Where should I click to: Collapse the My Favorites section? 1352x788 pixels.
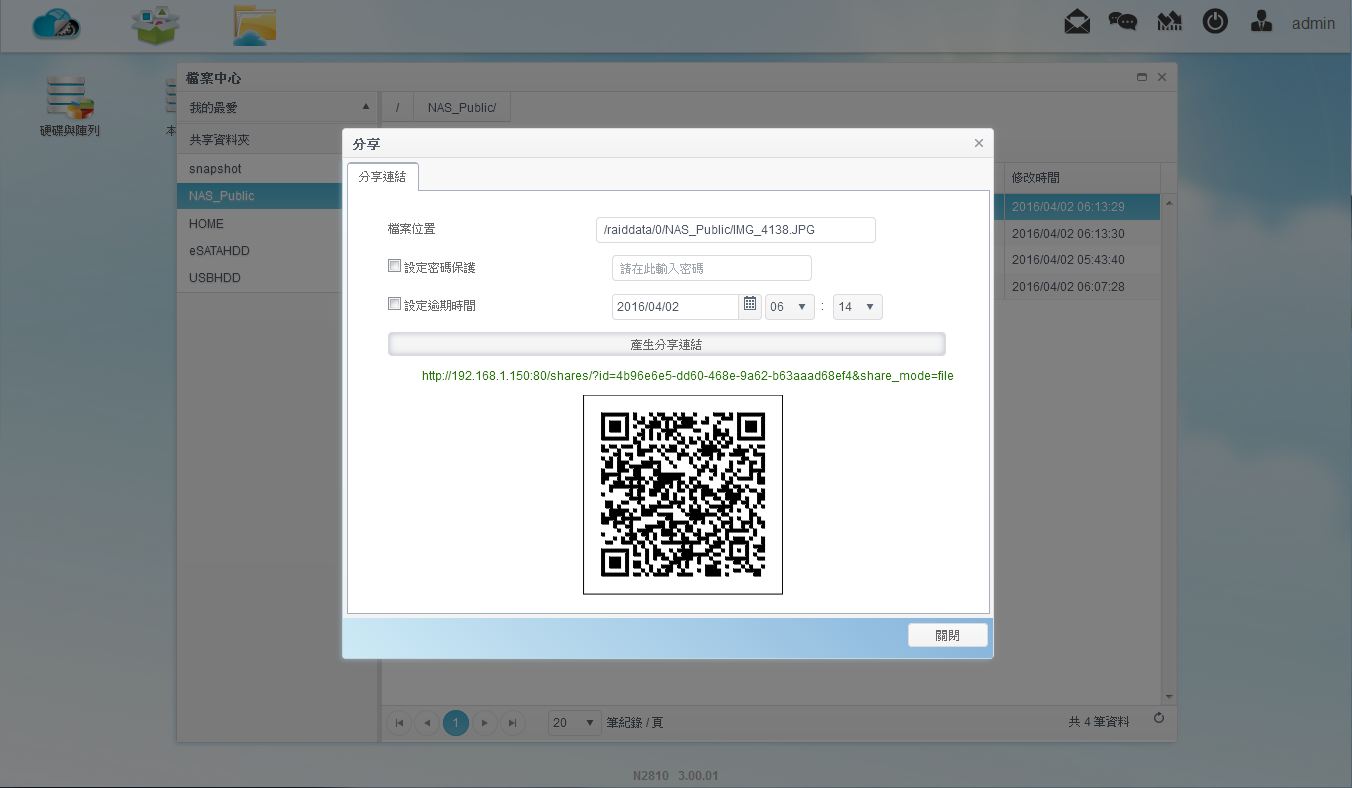pyautogui.click(x=366, y=106)
